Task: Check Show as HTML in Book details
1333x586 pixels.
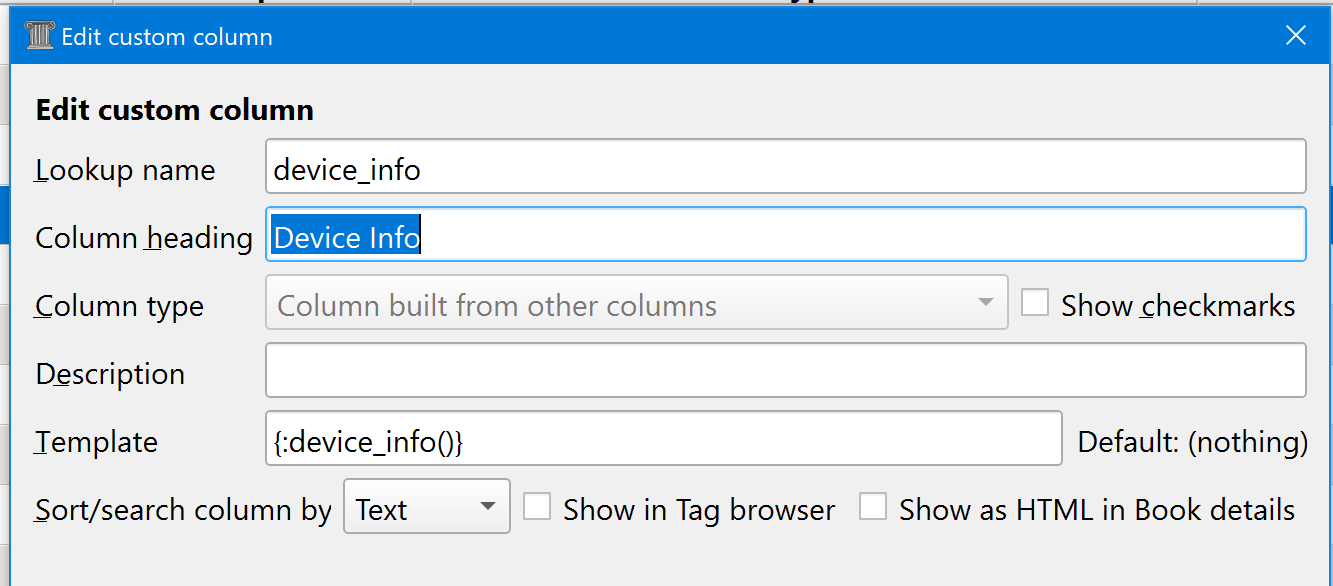Action: pyautogui.click(x=873, y=507)
